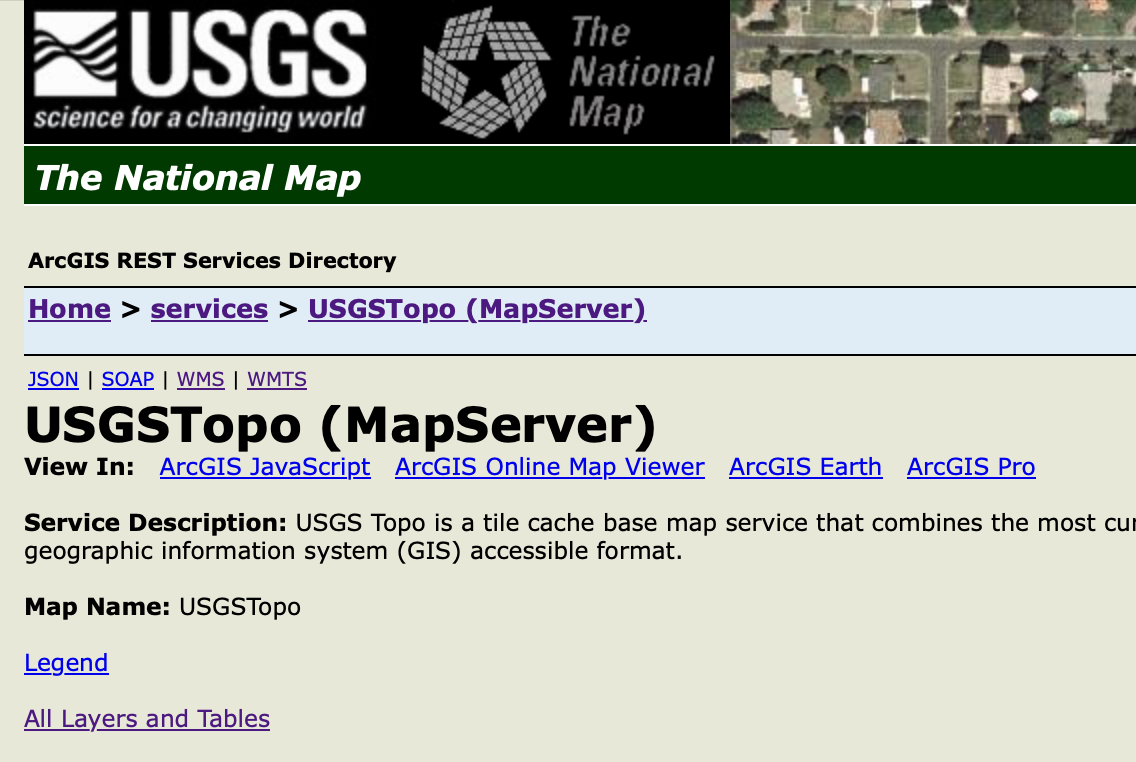View the map in ArcGIS JavaScript
This screenshot has height=762, width=1136.
pyautogui.click(x=265, y=467)
